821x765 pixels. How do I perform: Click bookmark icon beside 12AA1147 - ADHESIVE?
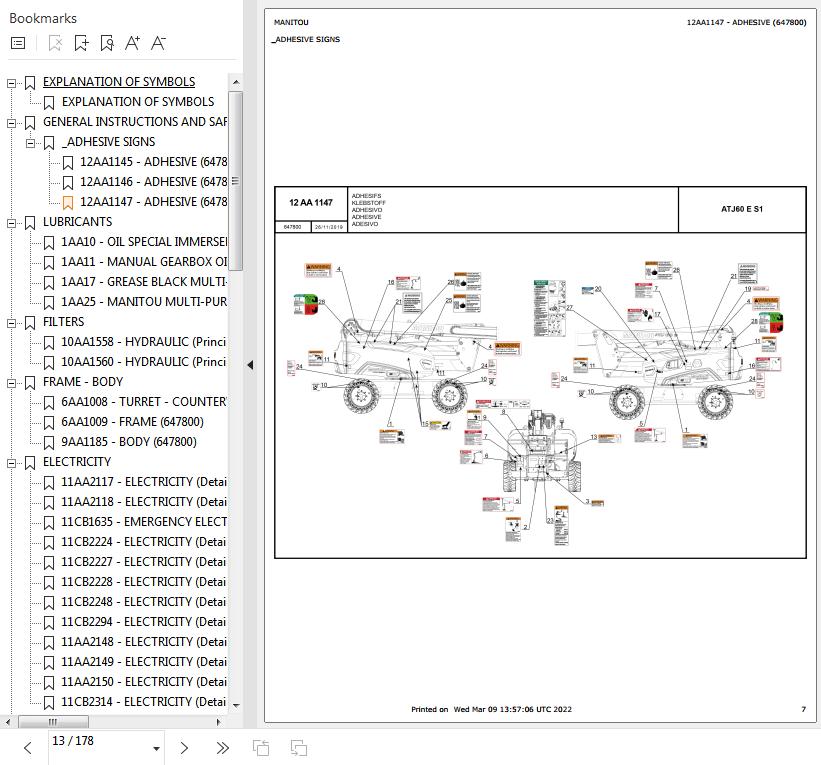tap(68, 203)
